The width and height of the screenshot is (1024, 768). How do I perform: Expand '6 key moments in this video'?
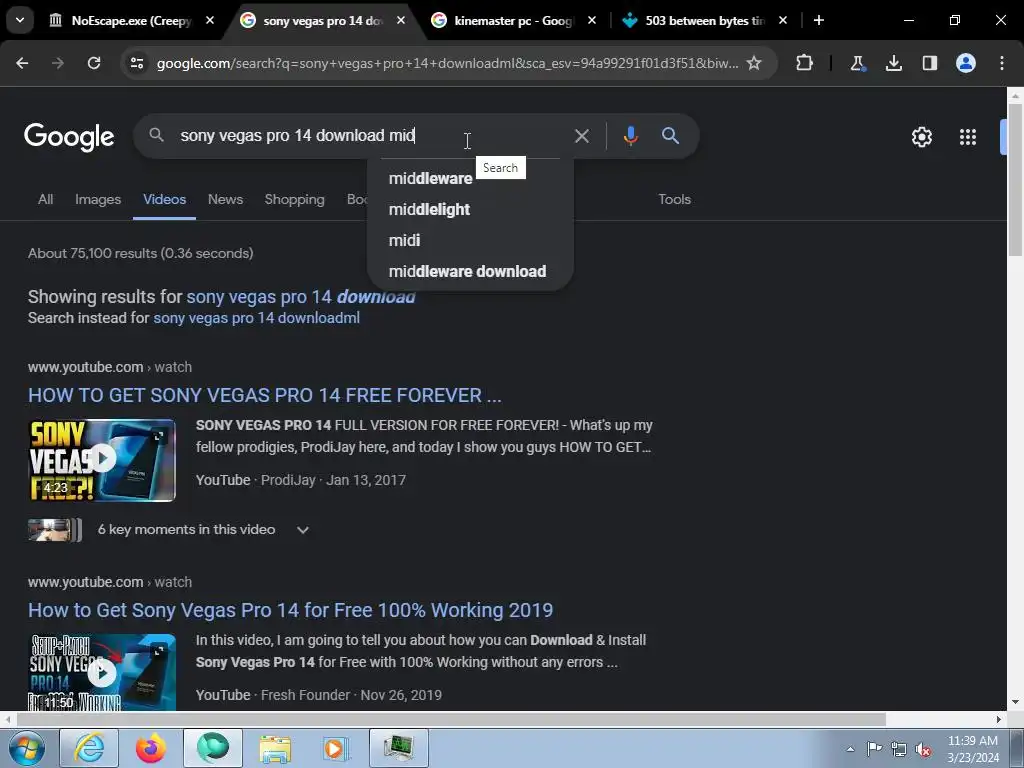tap(302, 530)
